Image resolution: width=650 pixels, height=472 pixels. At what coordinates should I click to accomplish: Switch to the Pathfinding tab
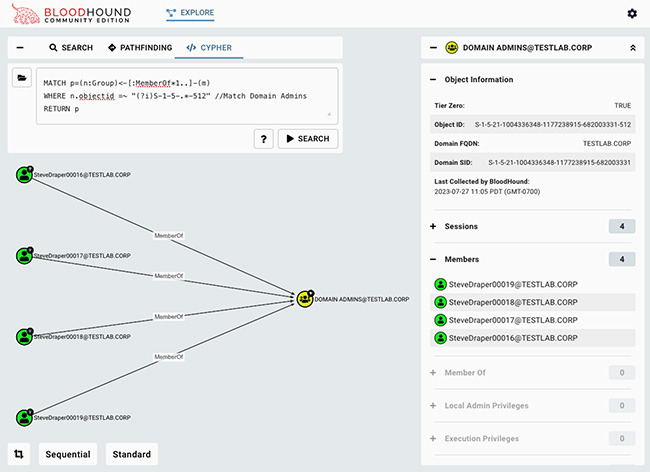pyautogui.click(x=141, y=47)
